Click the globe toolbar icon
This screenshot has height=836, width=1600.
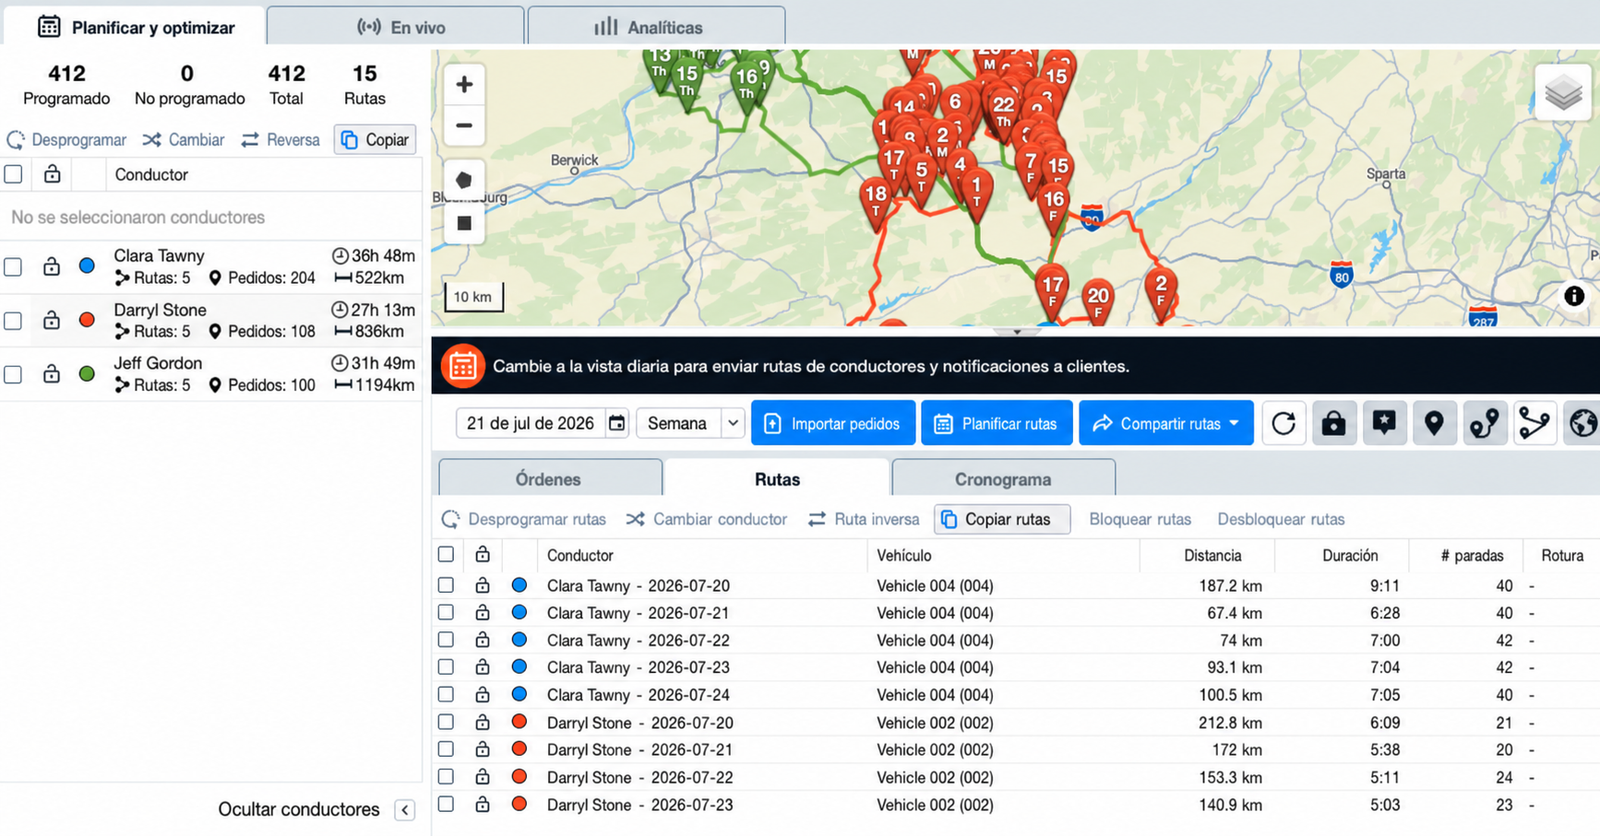click(1583, 424)
